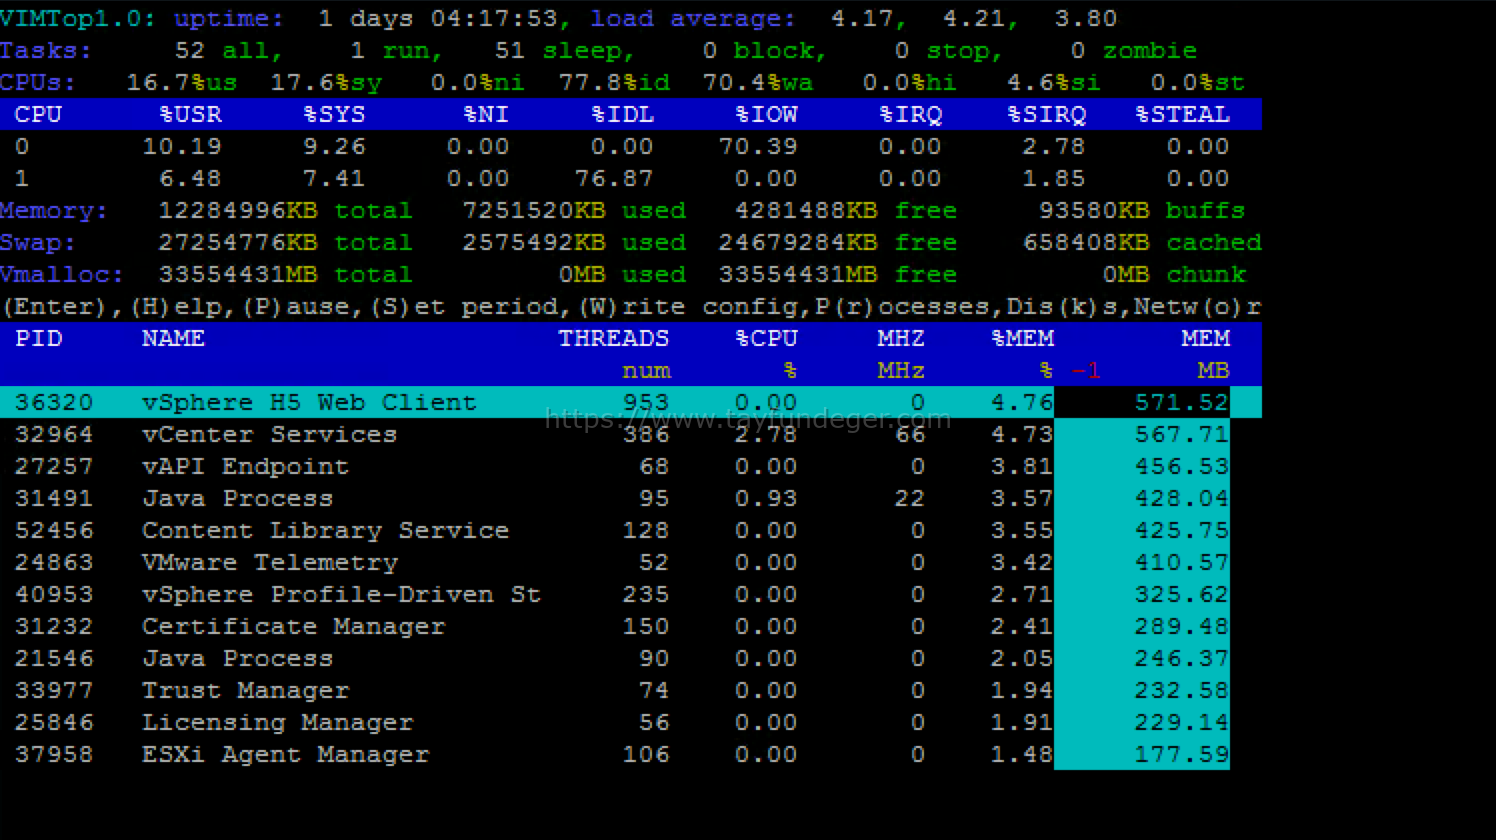The height and width of the screenshot is (840, 1496).
Task: Select vSphere Profile-Driven St process
Action: tap(341, 595)
